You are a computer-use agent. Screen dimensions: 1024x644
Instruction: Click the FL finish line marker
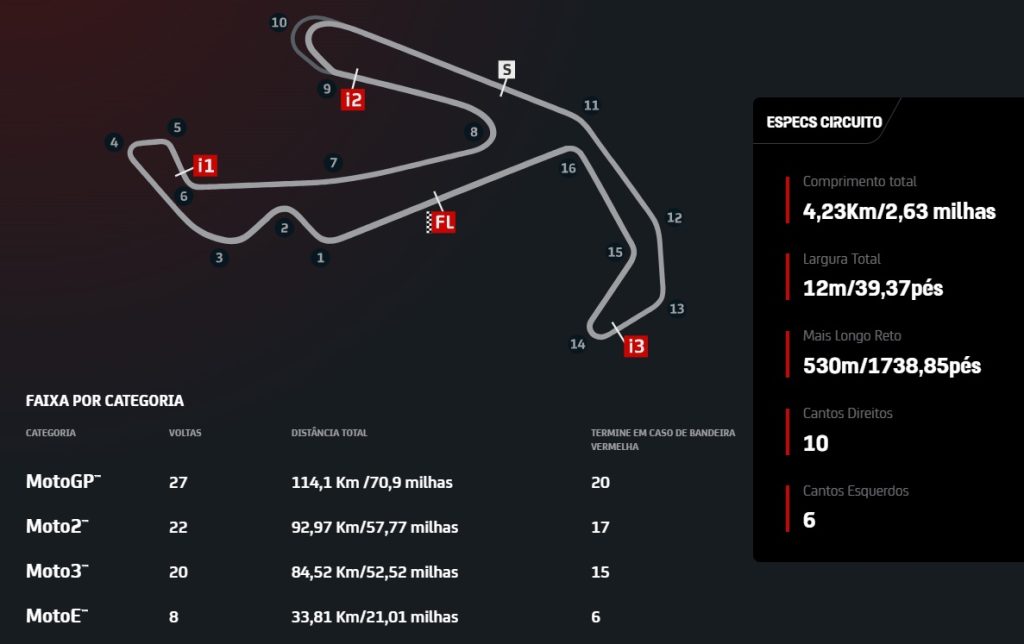[441, 222]
